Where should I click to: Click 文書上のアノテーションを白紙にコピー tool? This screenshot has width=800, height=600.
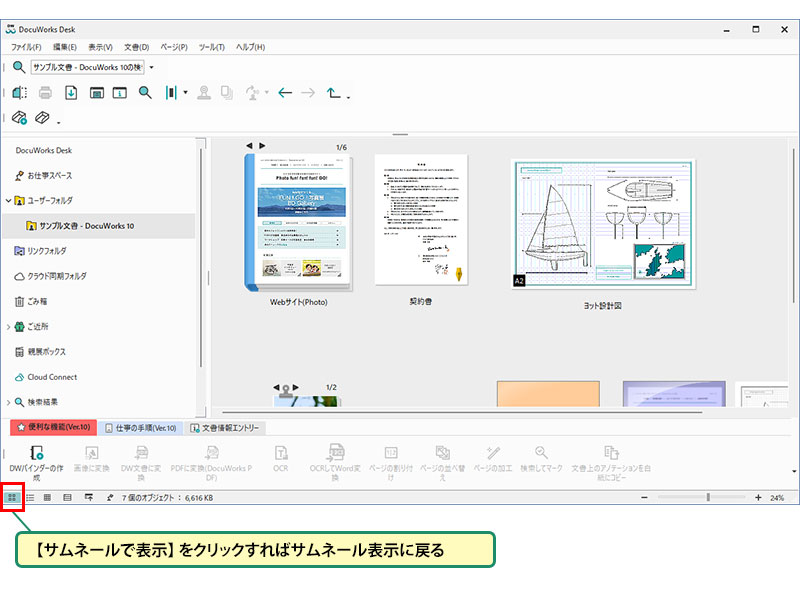point(611,463)
